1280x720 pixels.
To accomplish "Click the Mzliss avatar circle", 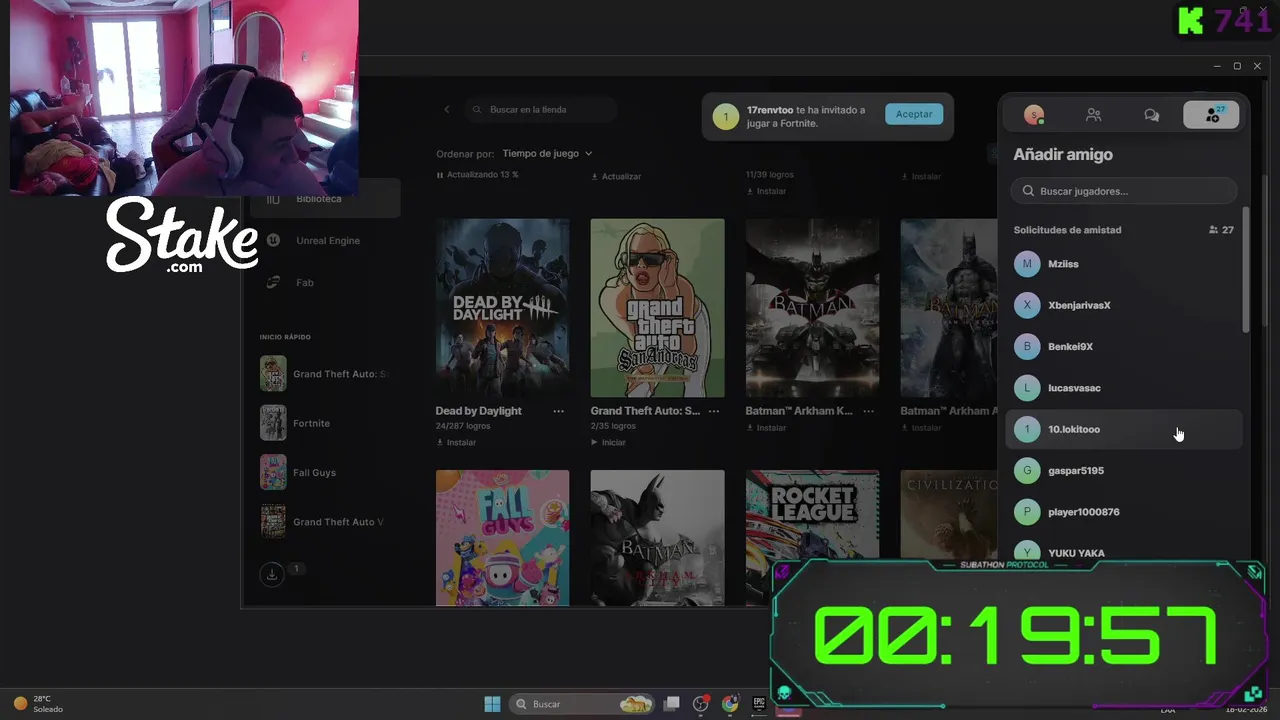I will click(1027, 264).
